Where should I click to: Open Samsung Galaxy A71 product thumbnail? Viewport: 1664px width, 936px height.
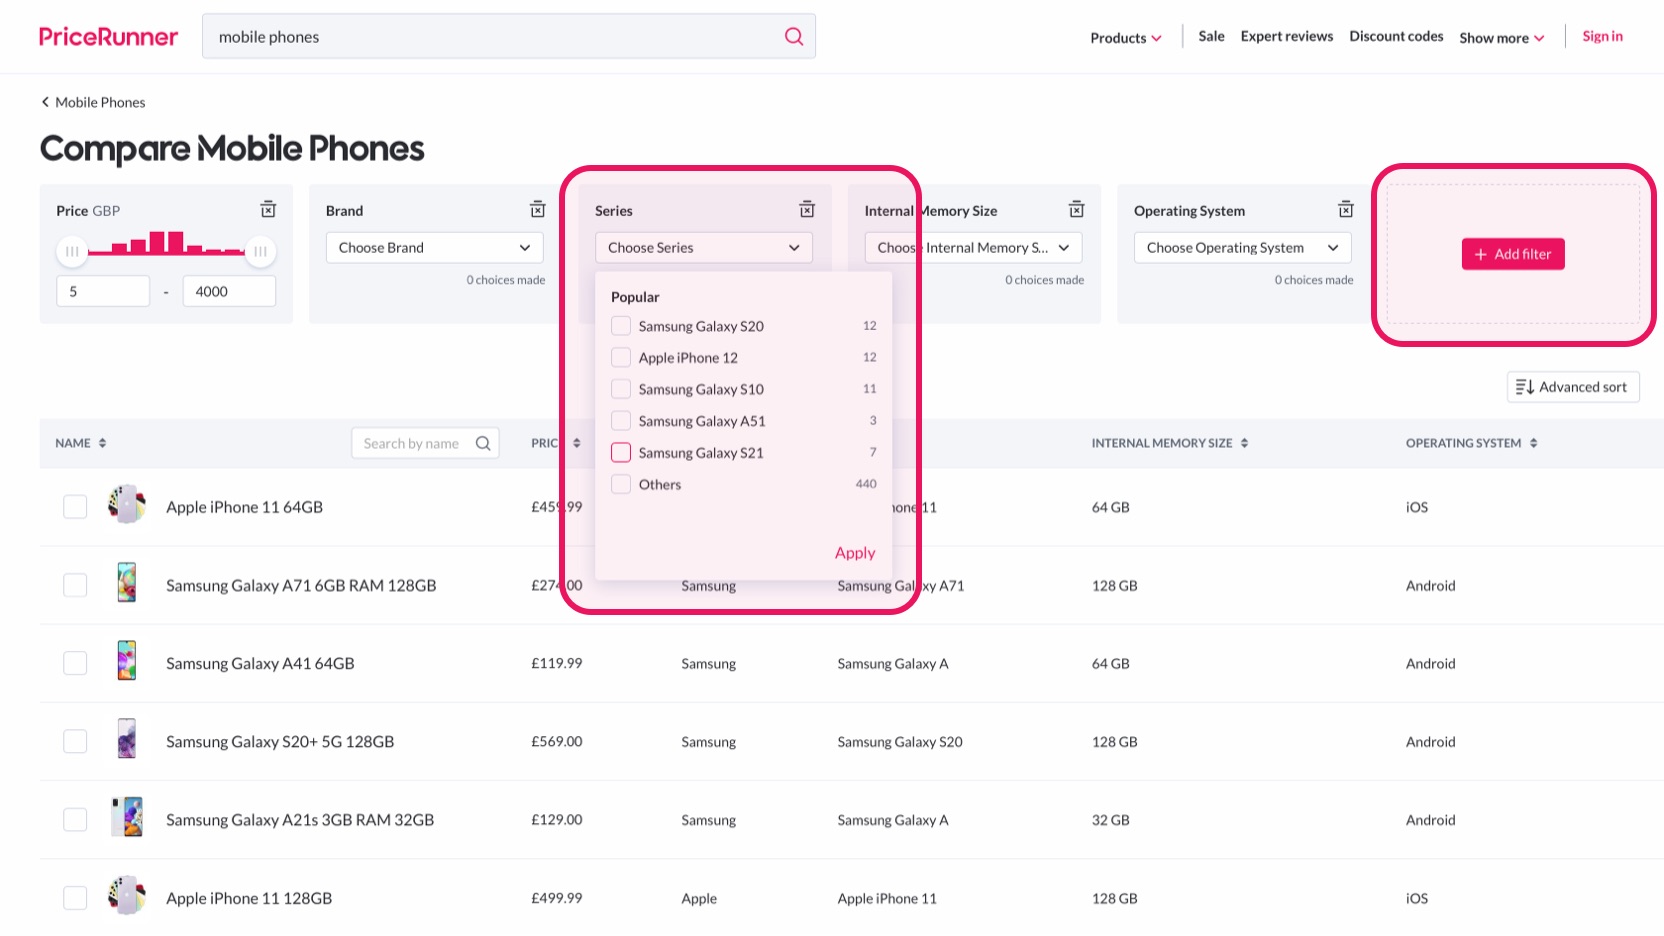tap(127, 583)
